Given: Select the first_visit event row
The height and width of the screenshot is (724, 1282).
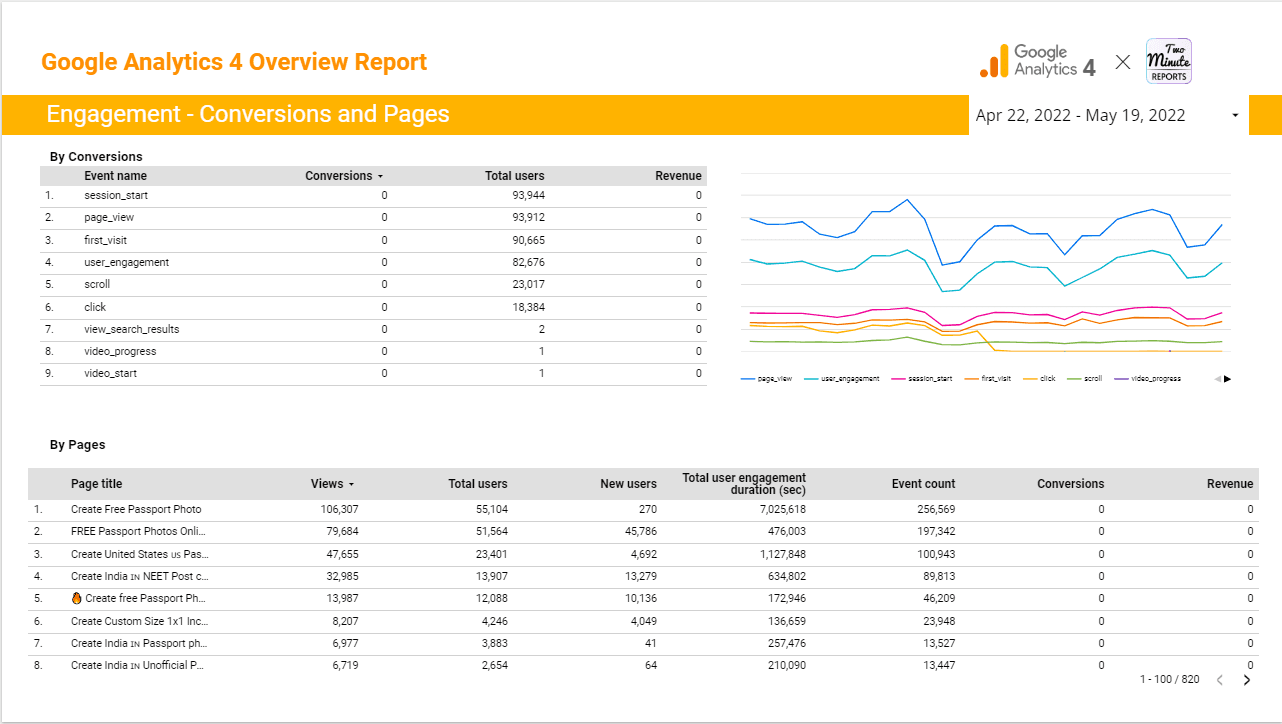Looking at the screenshot, I should pyautogui.click(x=373, y=241).
